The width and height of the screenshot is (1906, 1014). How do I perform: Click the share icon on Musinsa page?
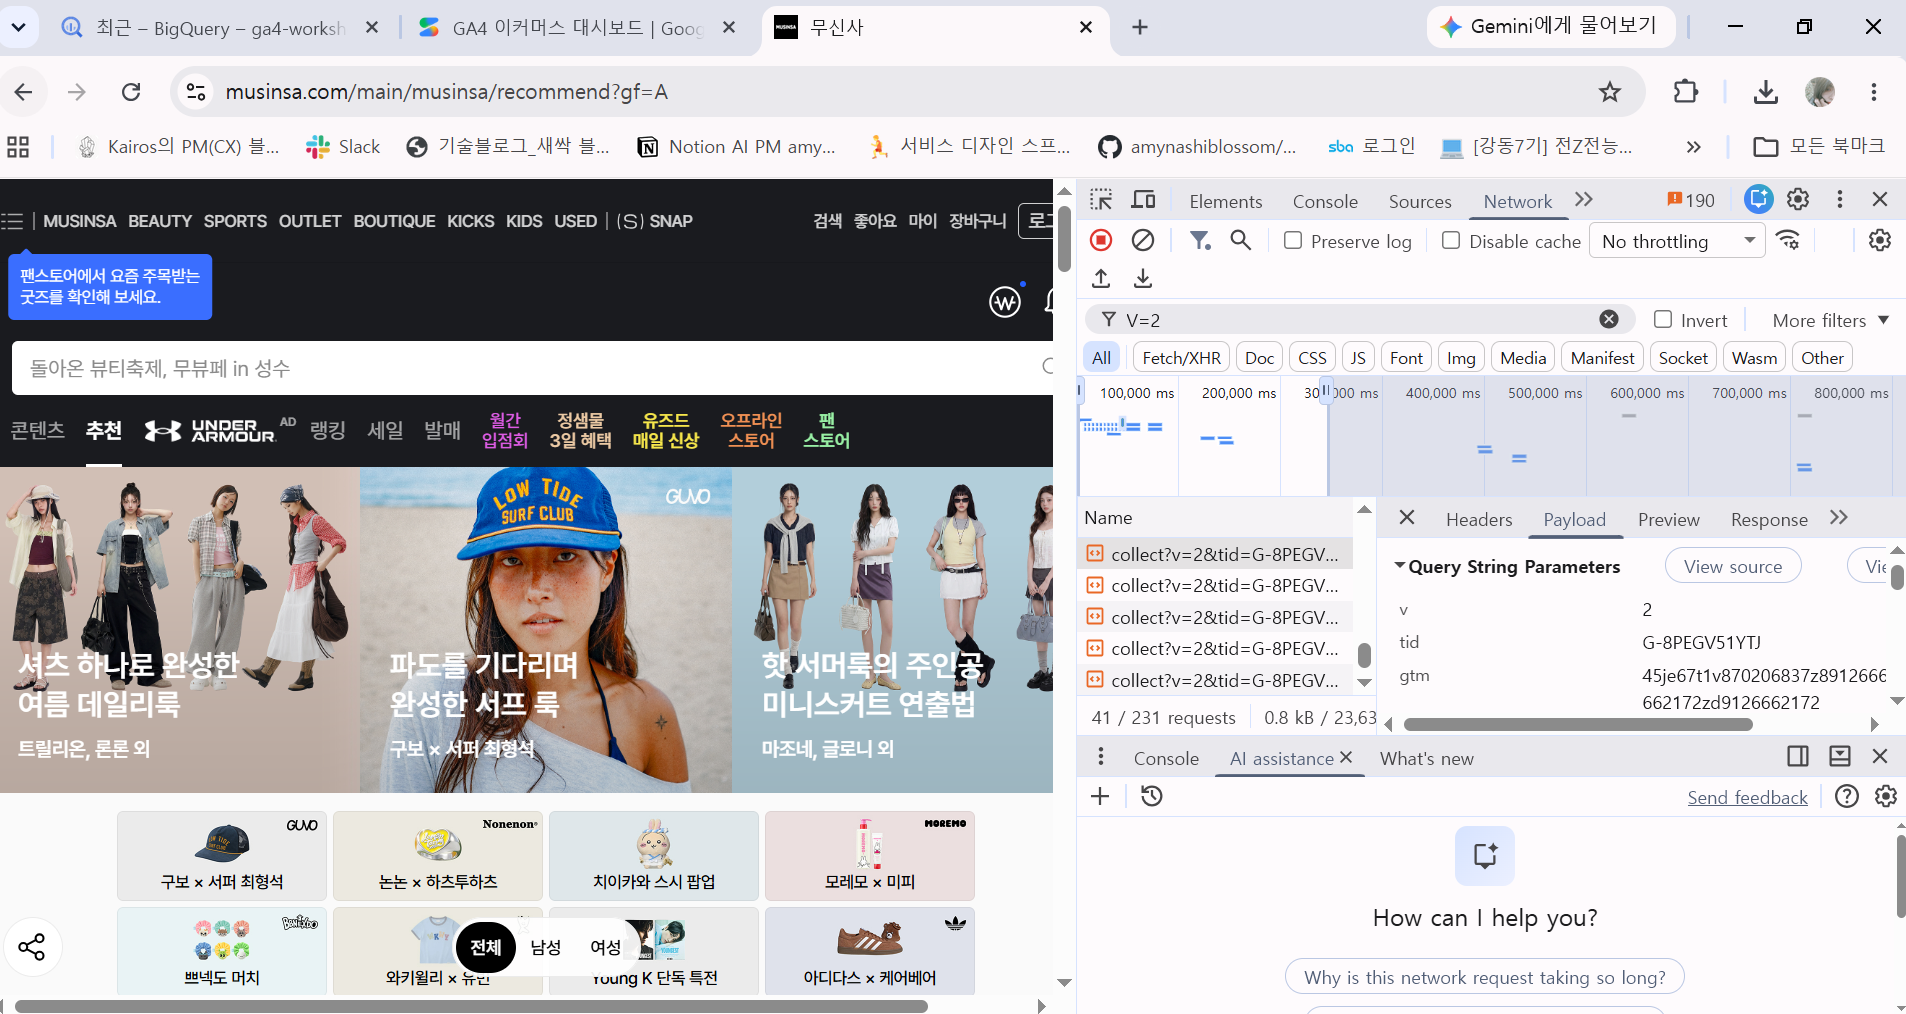click(32, 947)
